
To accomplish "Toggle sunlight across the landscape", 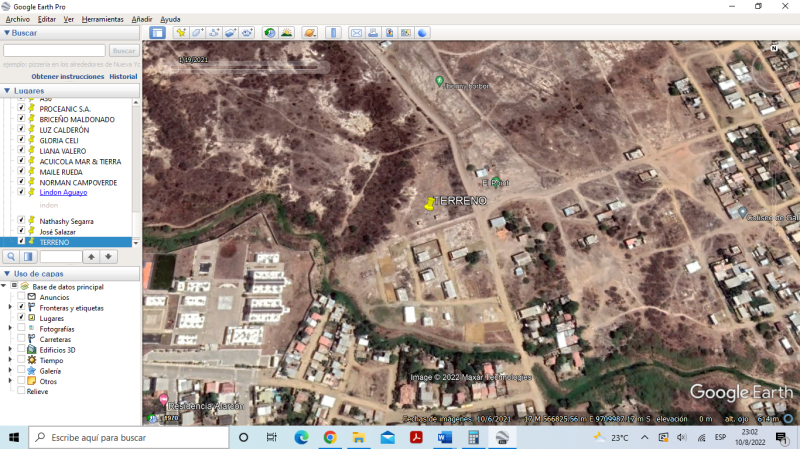I will click(287, 33).
